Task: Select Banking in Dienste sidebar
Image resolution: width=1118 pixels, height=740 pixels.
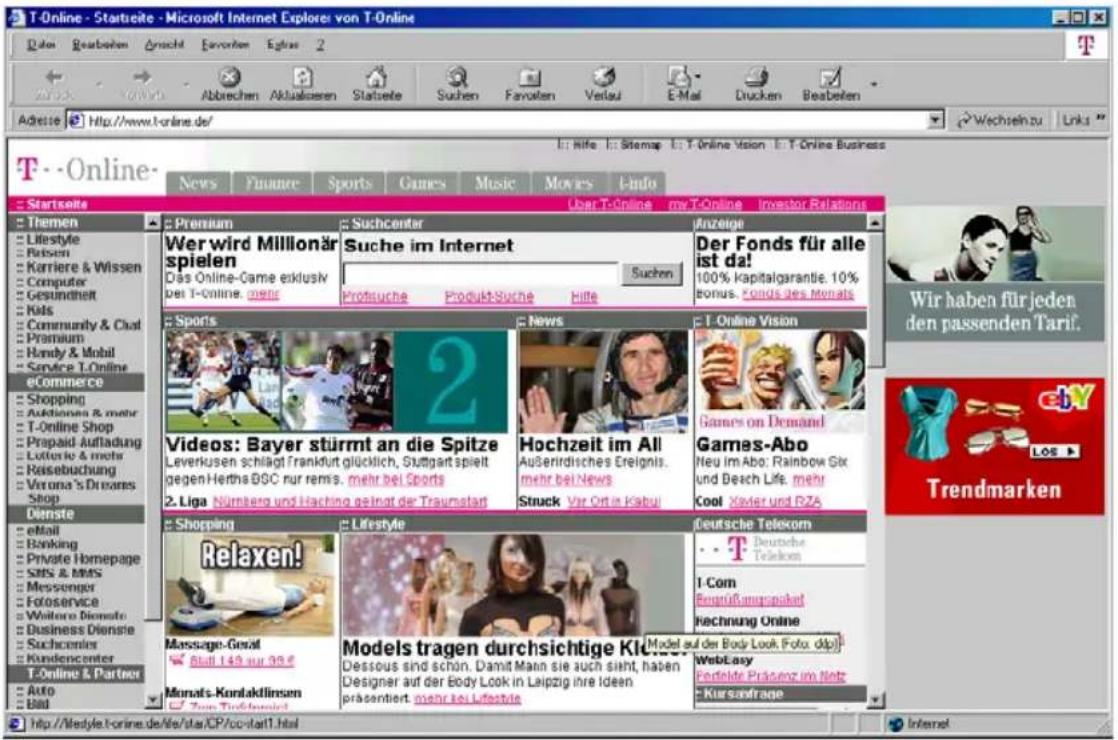Action: [52, 544]
